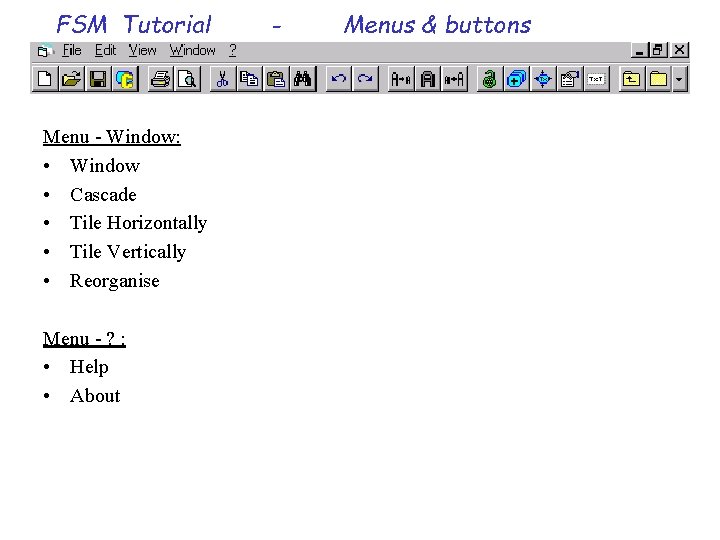Click the 'About' bullet text
The image size is (720, 540).
pyautogui.click(x=95, y=396)
